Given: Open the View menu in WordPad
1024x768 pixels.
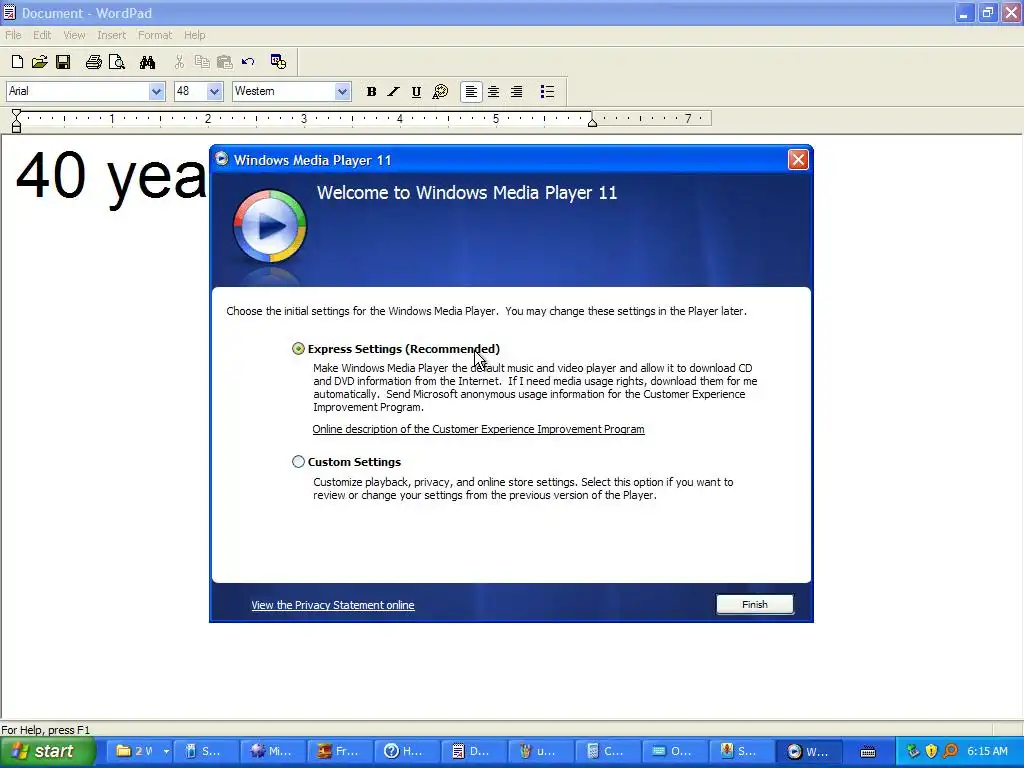Looking at the screenshot, I should 74,35.
